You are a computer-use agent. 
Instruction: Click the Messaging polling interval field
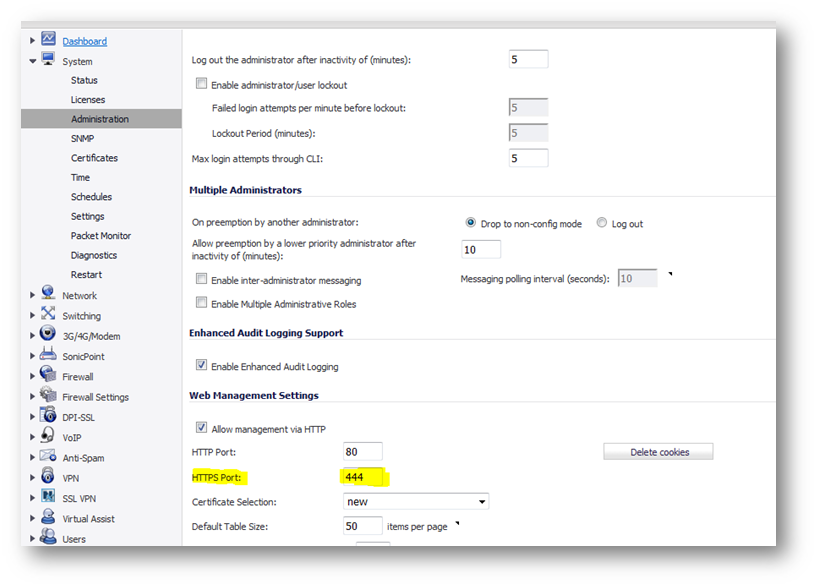point(637,279)
